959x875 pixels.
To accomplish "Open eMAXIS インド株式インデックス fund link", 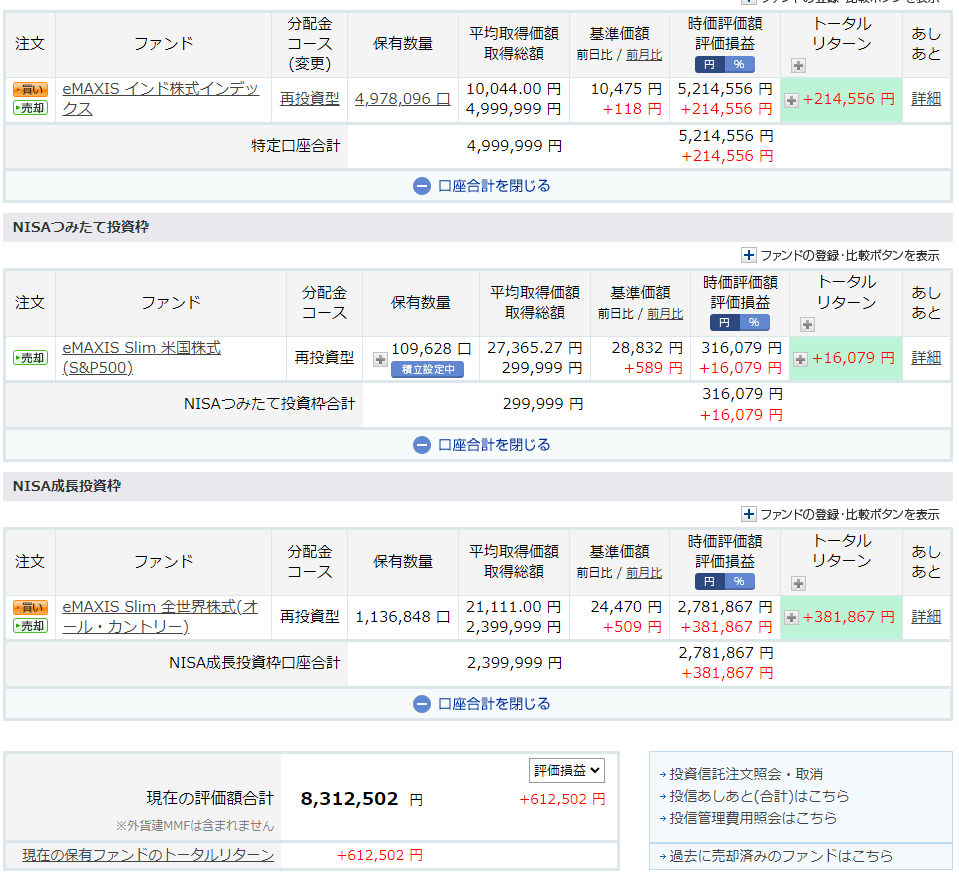I will 160,98.
